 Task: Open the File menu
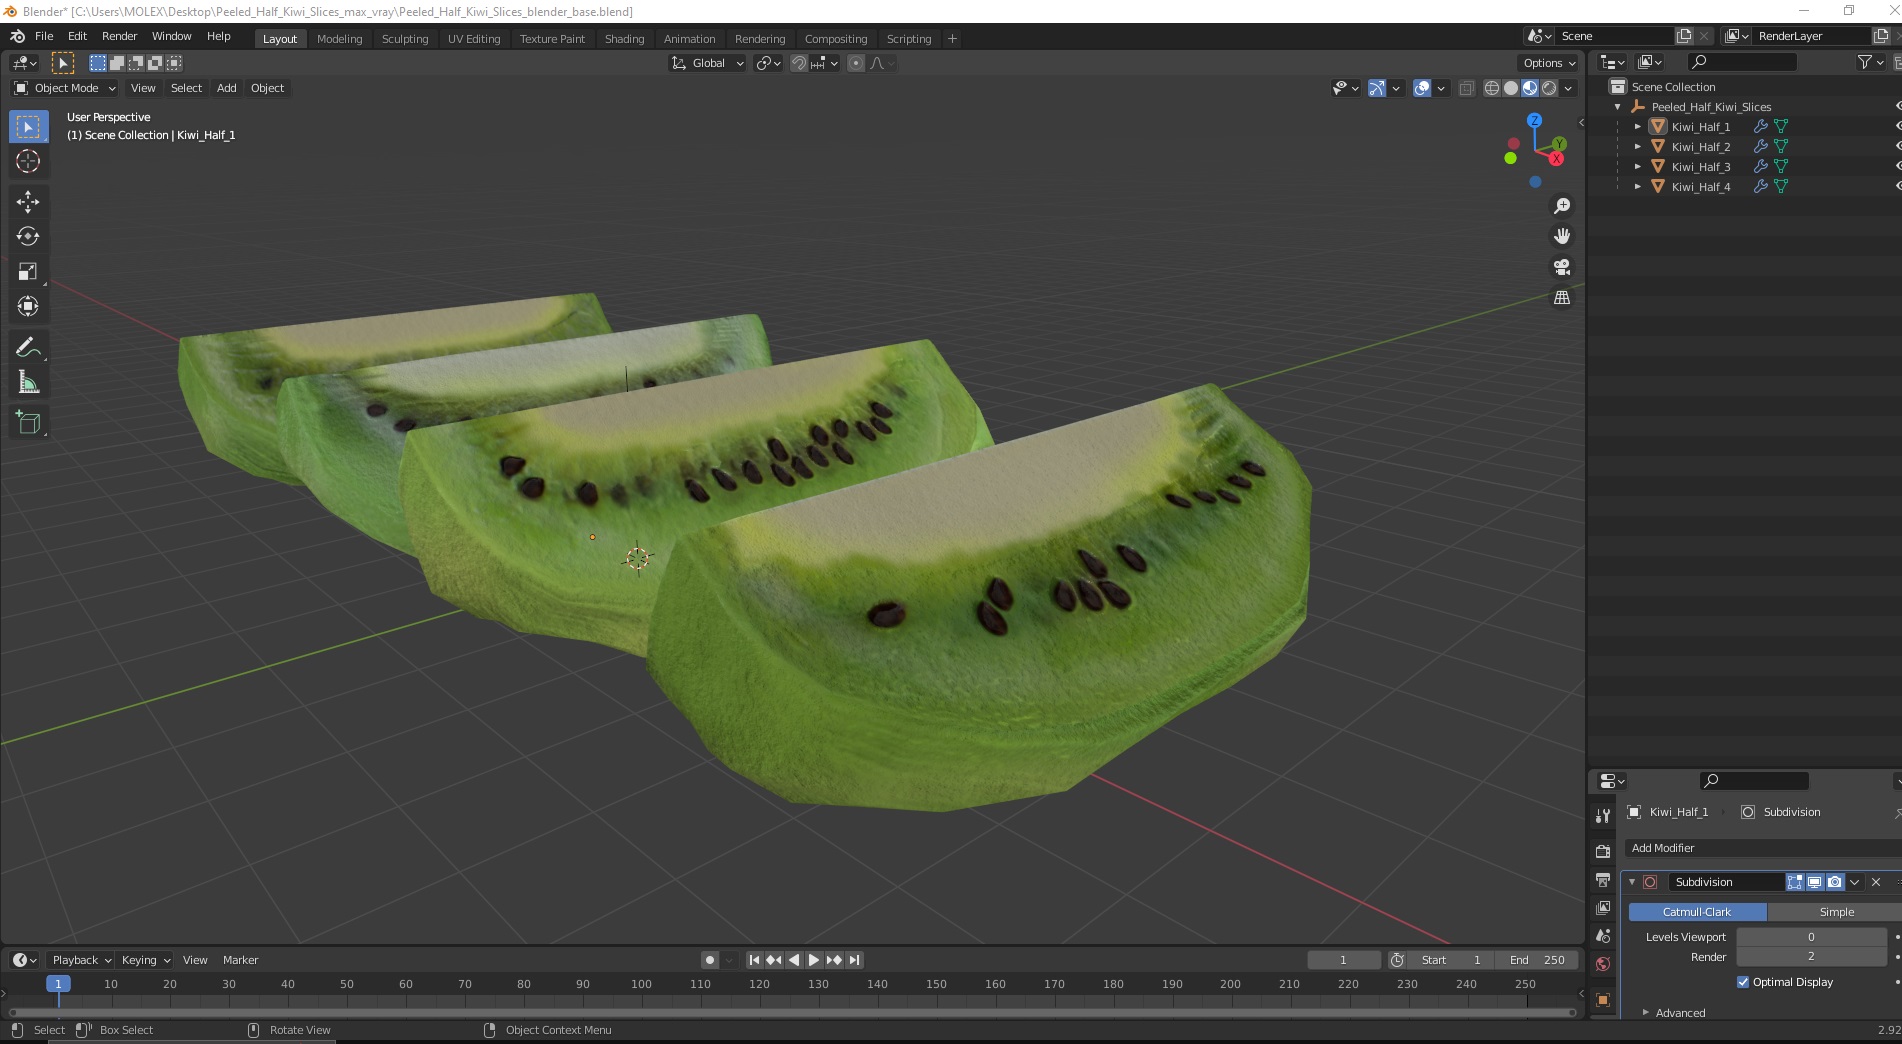pos(44,36)
